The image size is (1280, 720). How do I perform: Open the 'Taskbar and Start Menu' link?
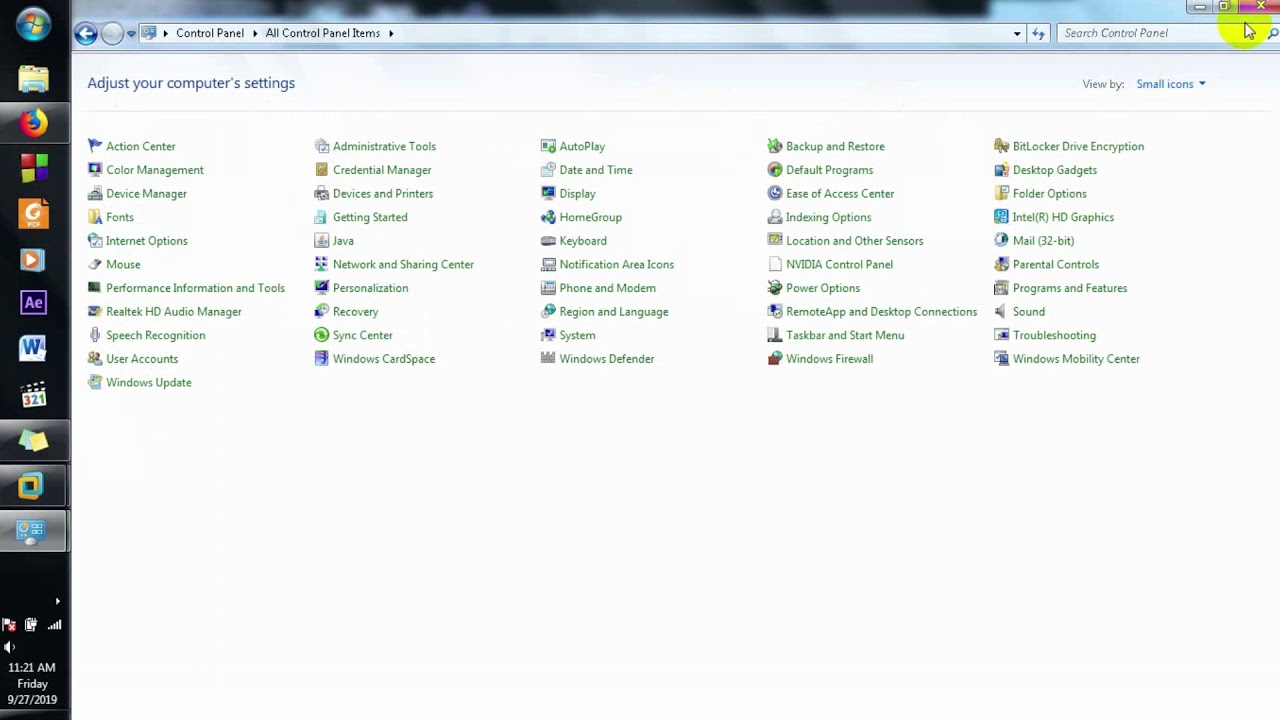click(845, 335)
